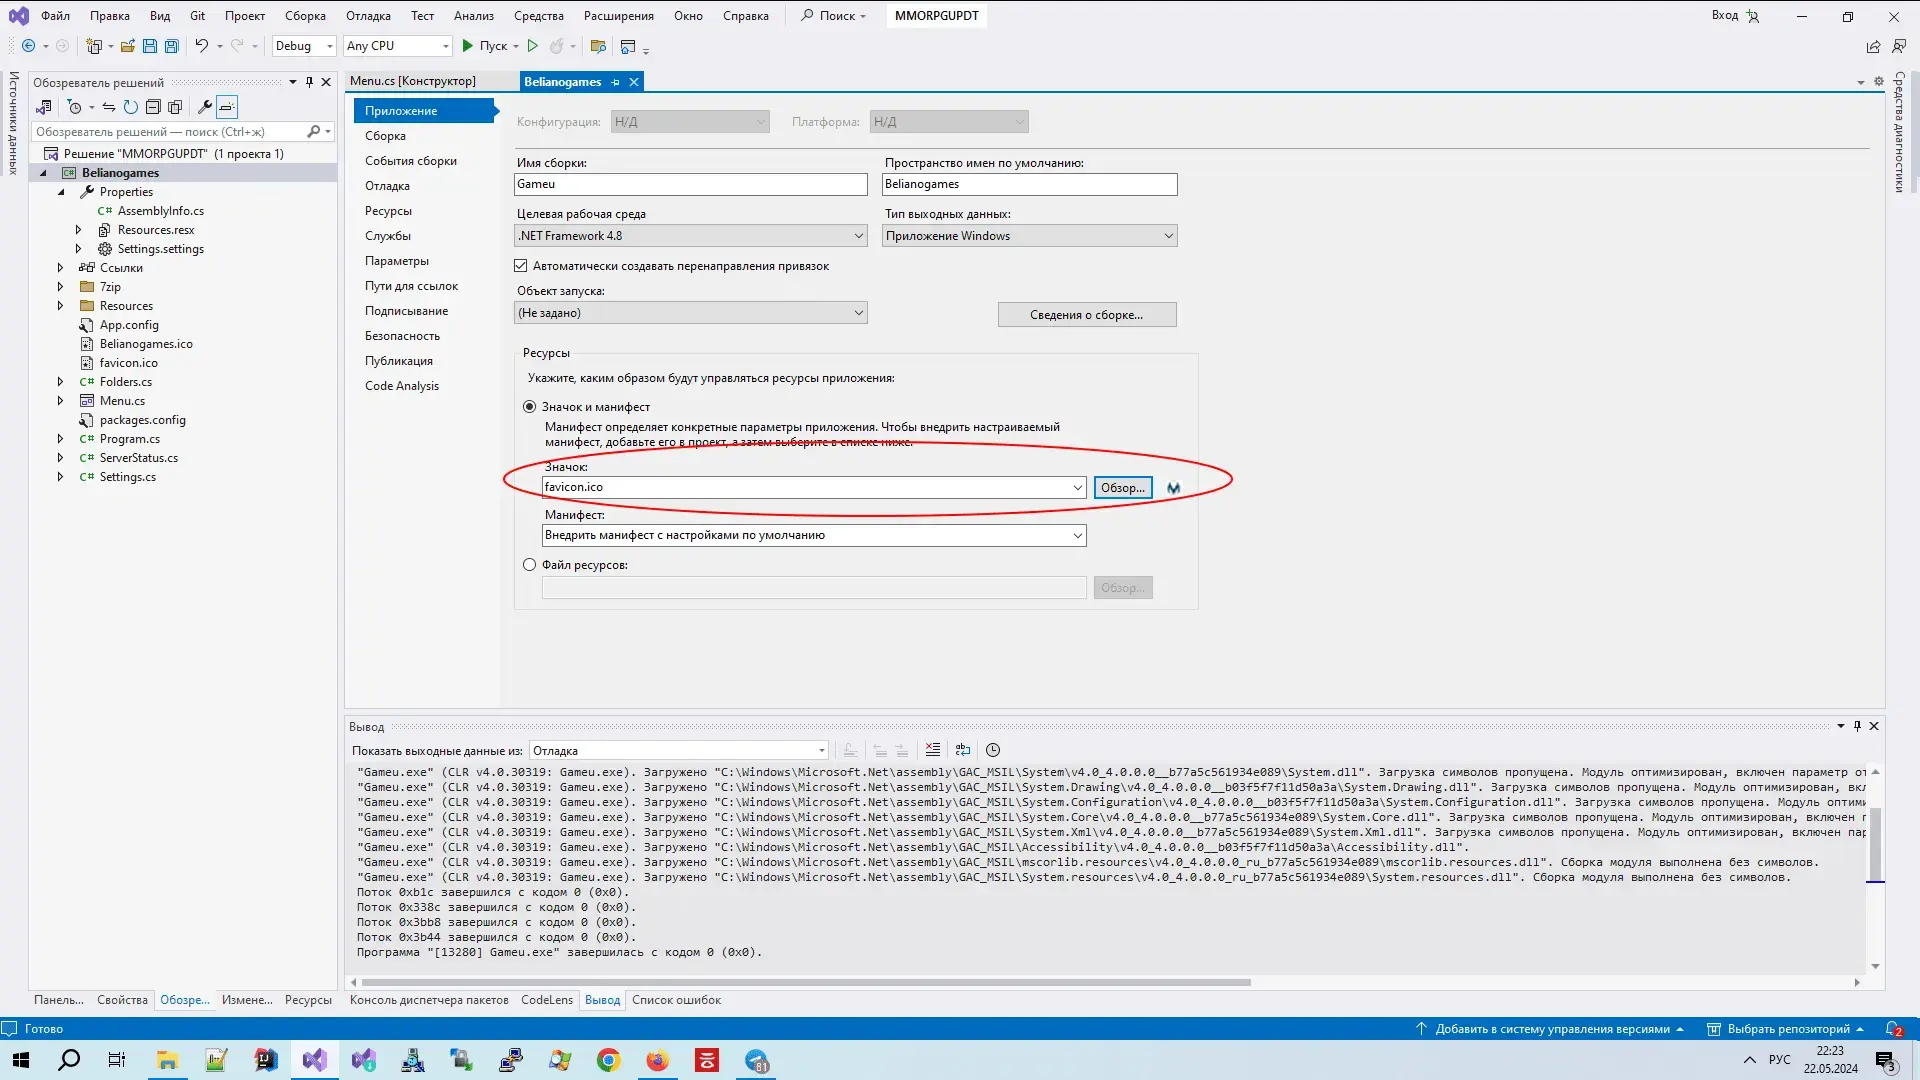Open the Объект запуска dropdown

691,313
